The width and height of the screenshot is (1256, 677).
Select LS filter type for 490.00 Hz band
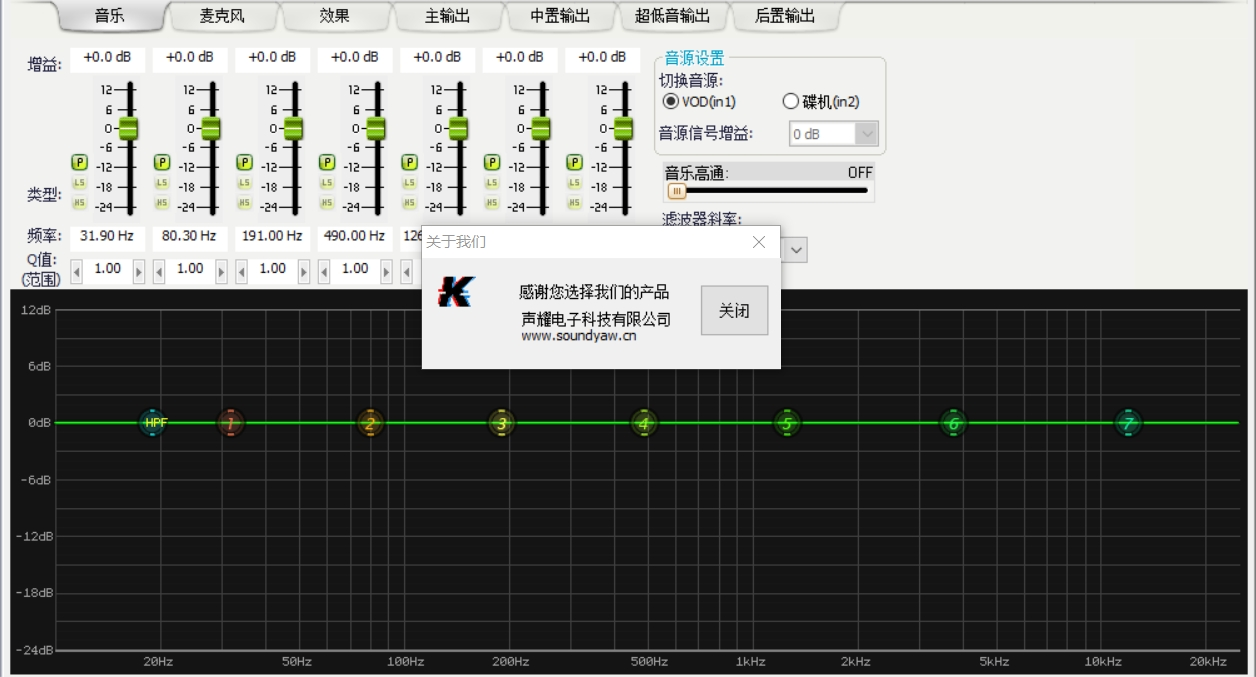coord(327,183)
